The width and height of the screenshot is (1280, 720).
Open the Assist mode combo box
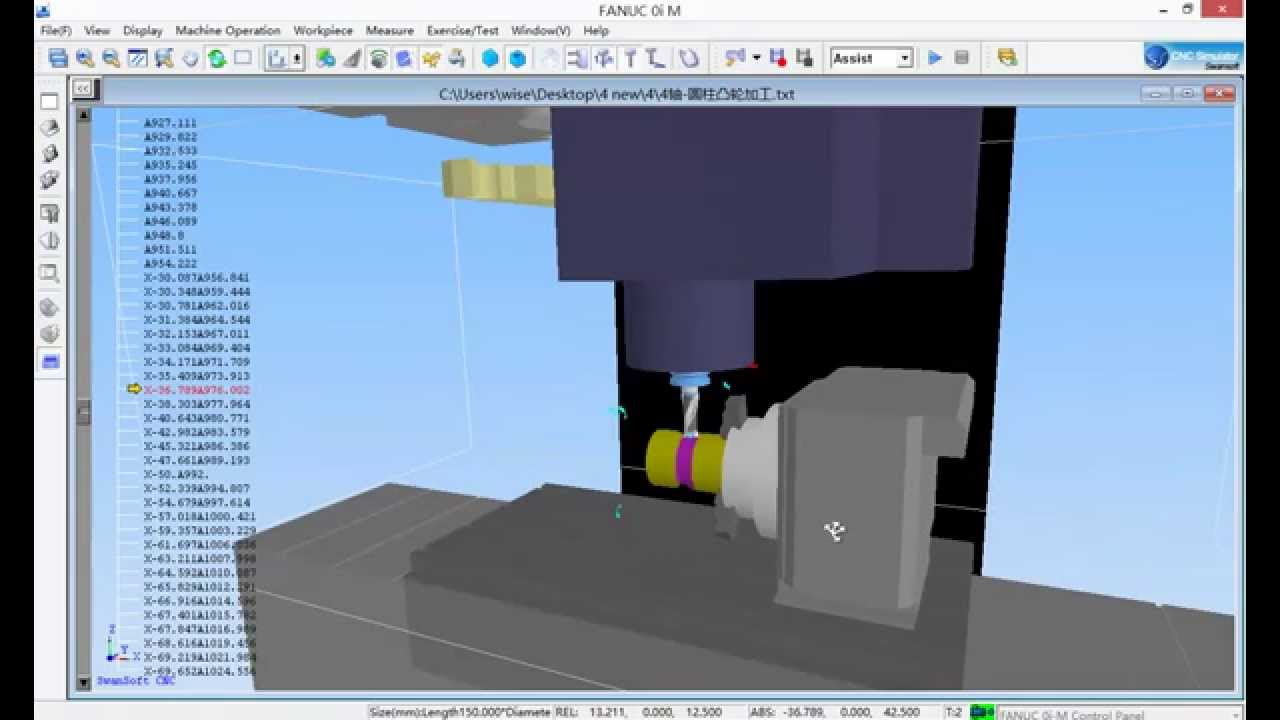click(x=871, y=58)
